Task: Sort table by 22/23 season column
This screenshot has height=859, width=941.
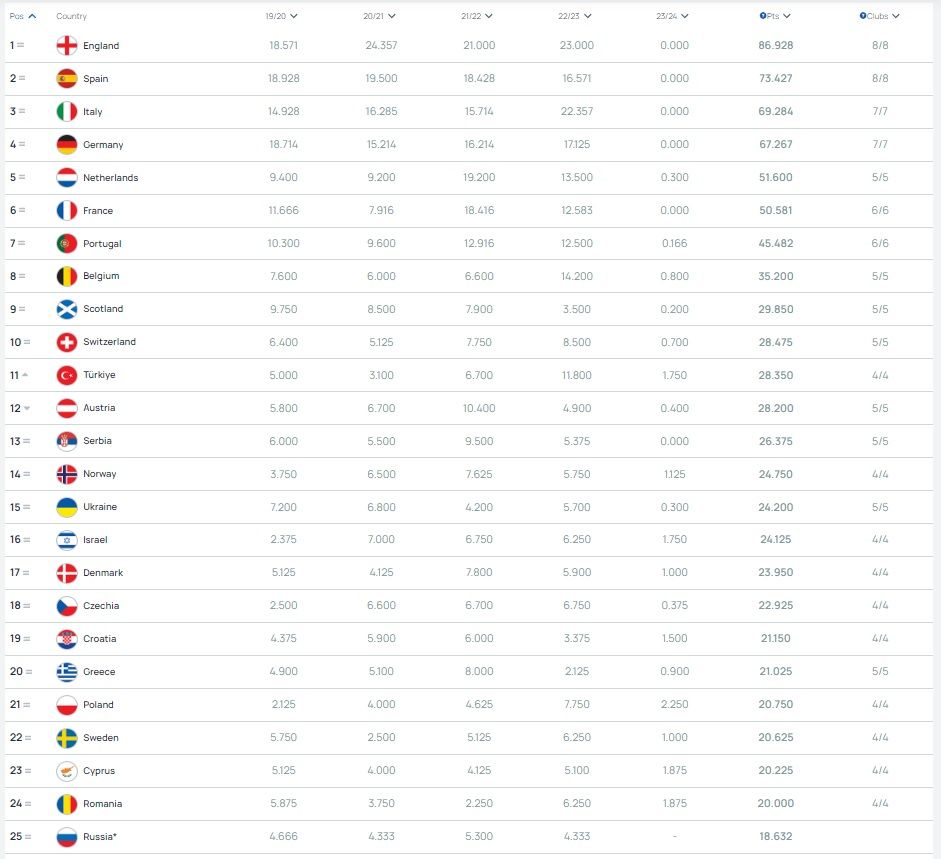Action: [574, 16]
